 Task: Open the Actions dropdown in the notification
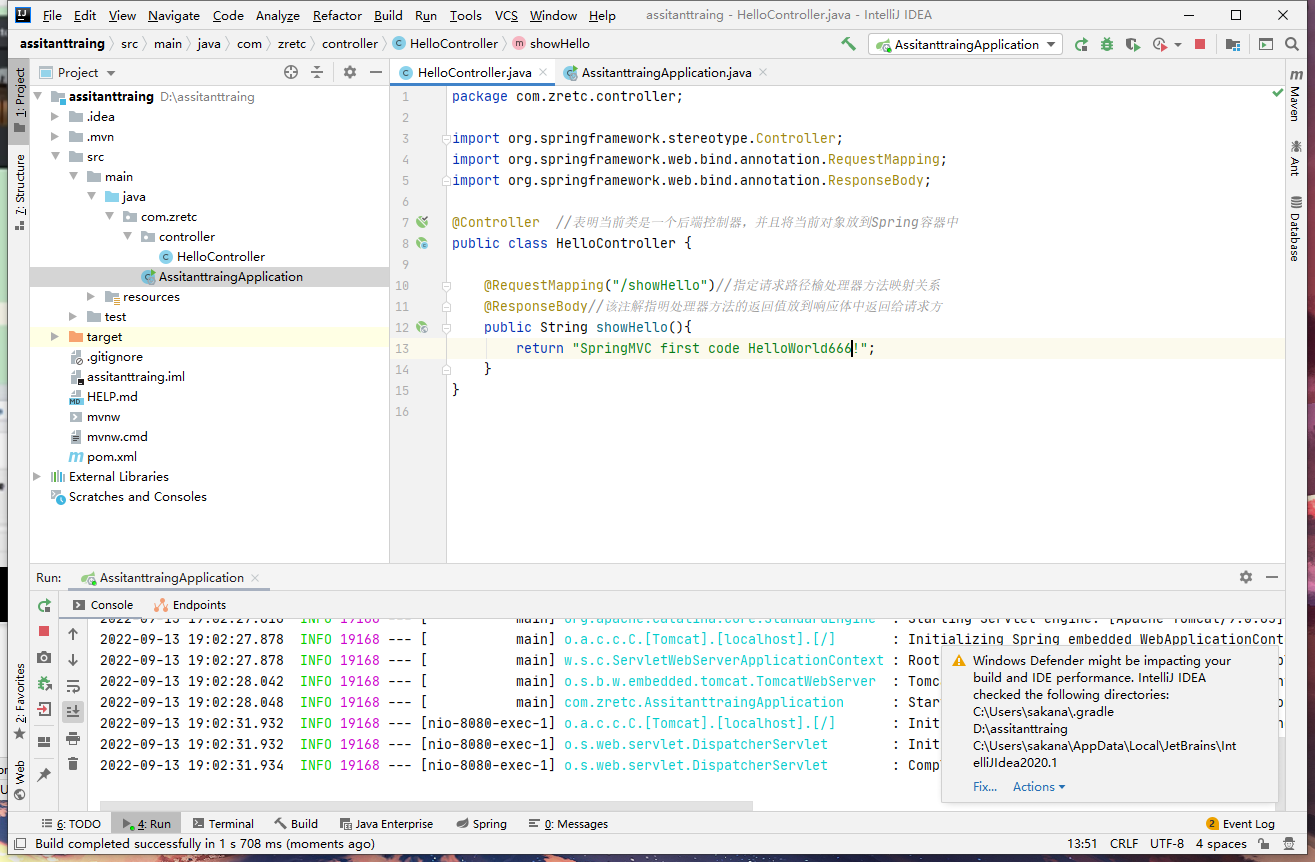[x=1039, y=787]
